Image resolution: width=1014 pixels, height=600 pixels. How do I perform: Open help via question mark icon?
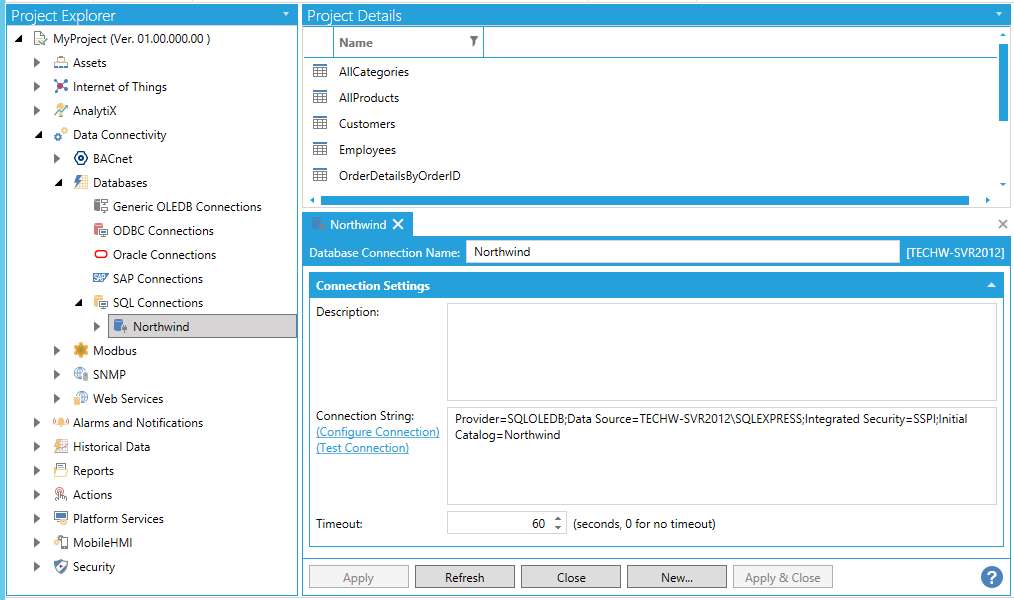[991, 577]
